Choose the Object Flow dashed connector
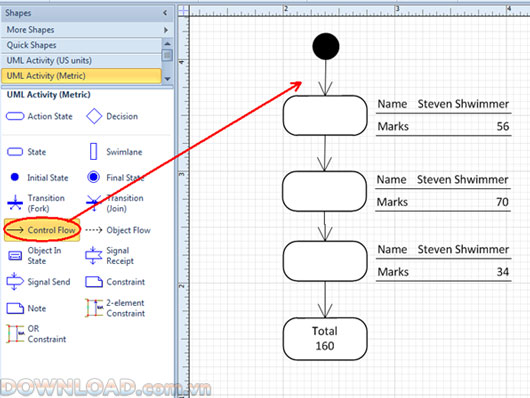This screenshot has width=530, height=398. pos(118,230)
